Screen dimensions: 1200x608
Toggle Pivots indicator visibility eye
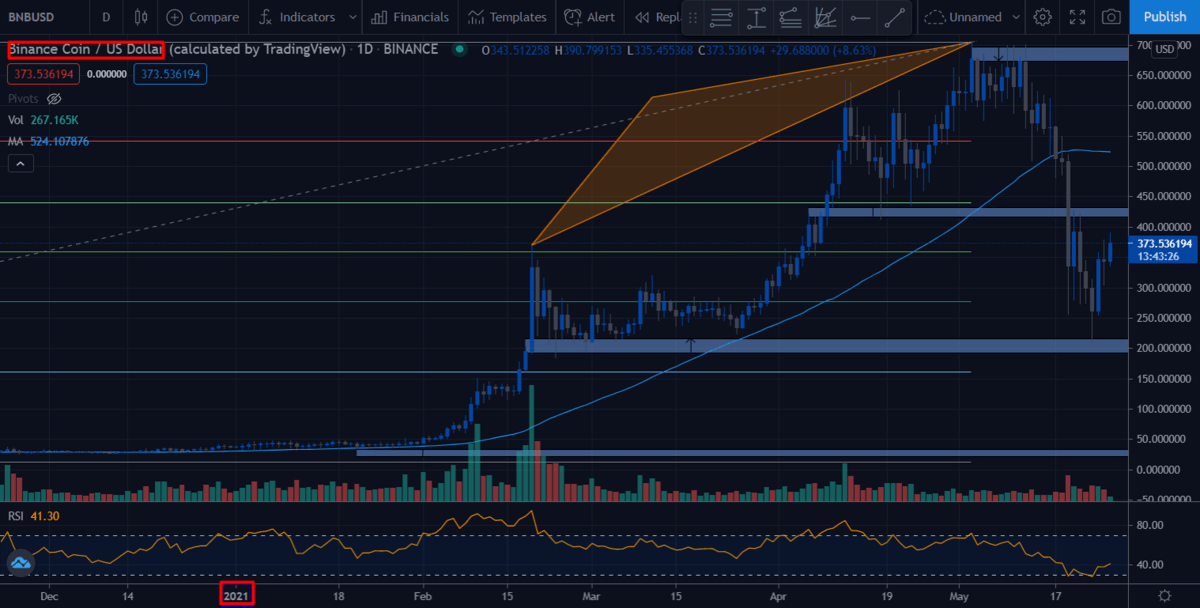pos(55,99)
